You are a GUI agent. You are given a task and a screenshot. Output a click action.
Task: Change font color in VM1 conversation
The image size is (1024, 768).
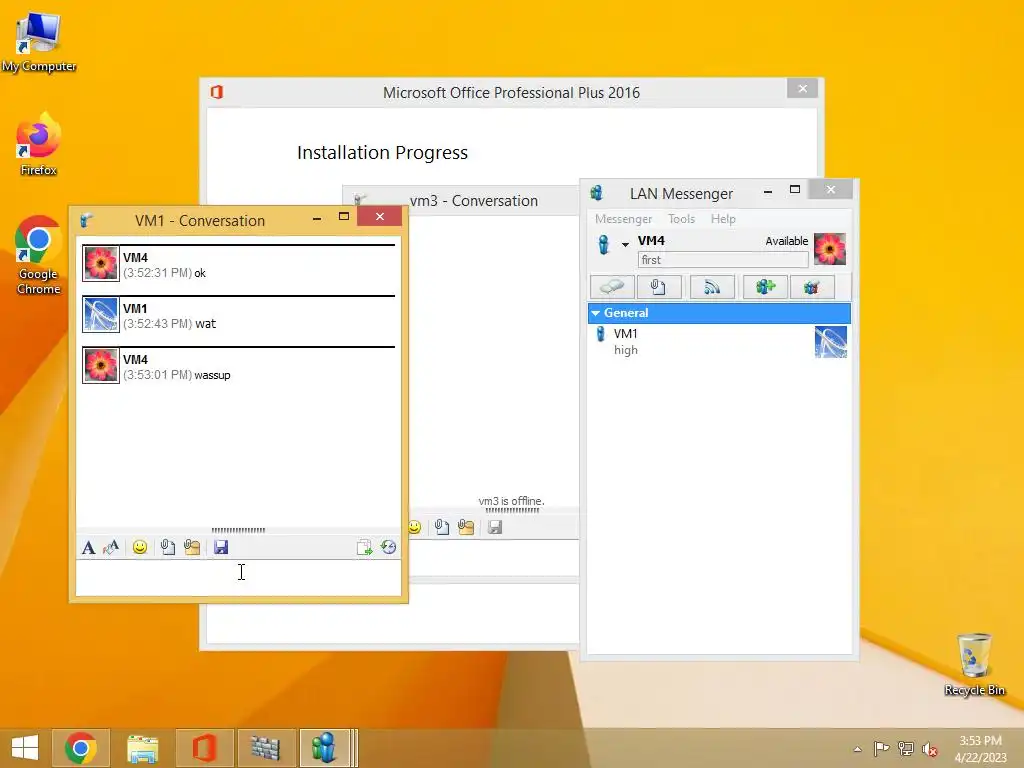(111, 547)
